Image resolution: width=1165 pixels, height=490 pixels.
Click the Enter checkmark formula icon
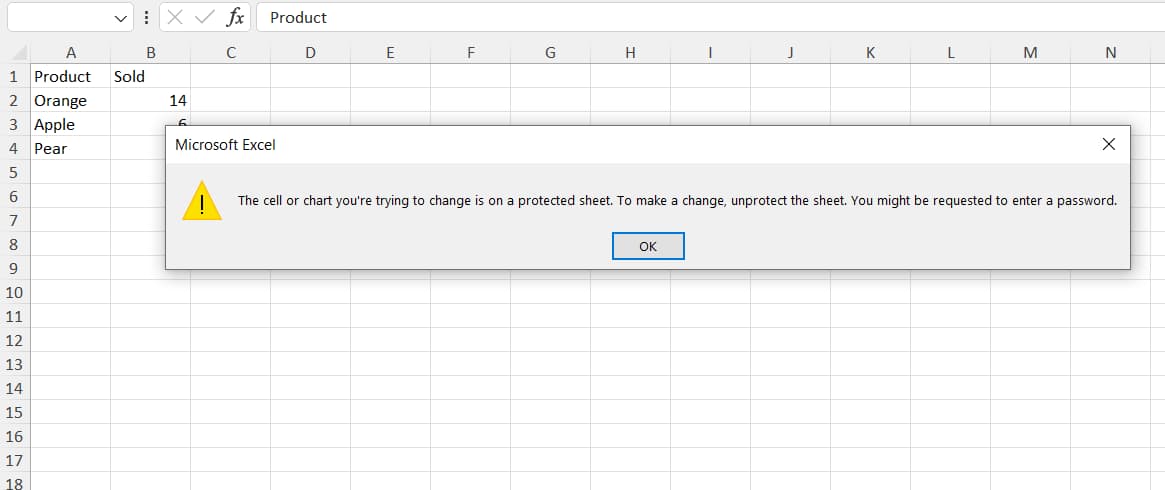[x=204, y=18]
